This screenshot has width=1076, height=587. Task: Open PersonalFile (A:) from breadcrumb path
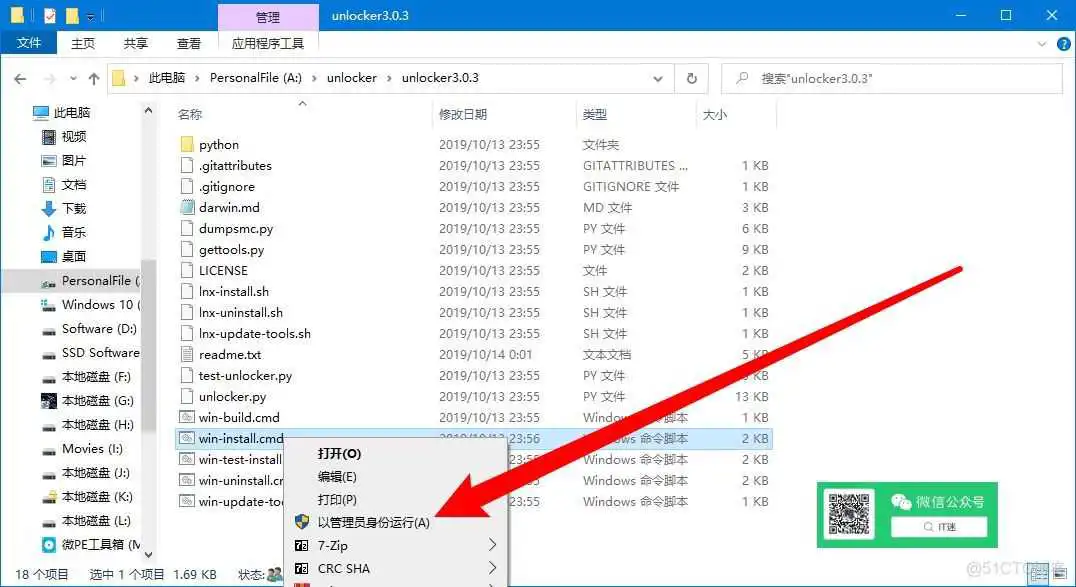(x=257, y=78)
